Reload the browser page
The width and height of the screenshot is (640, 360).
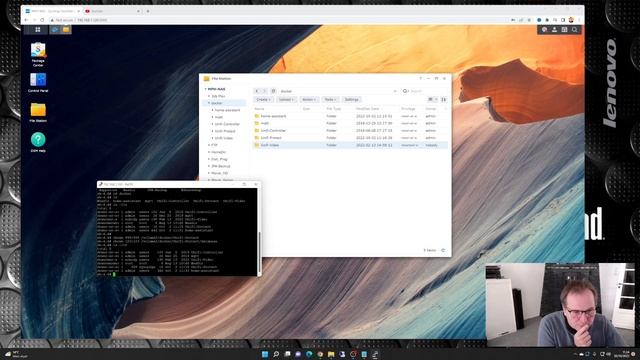(x=42, y=20)
